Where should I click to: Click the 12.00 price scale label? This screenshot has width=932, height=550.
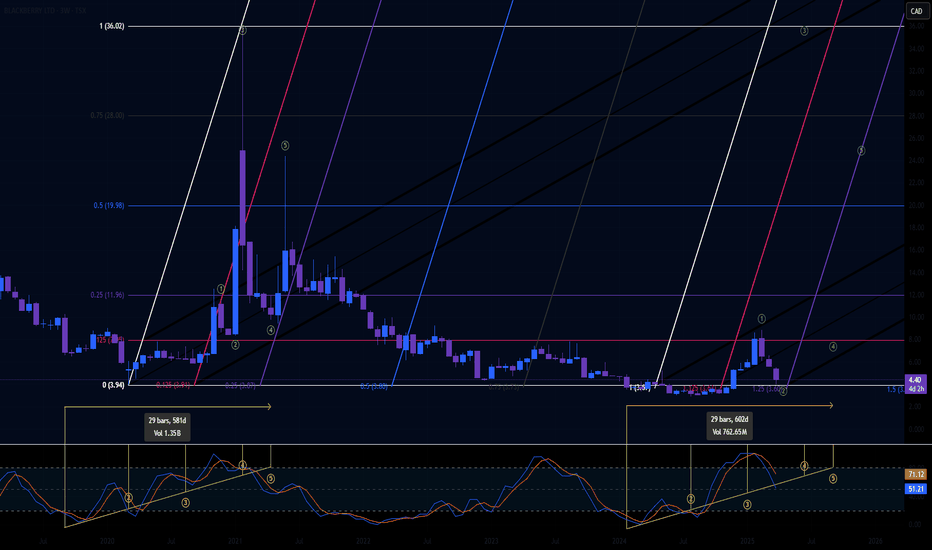tap(916, 295)
